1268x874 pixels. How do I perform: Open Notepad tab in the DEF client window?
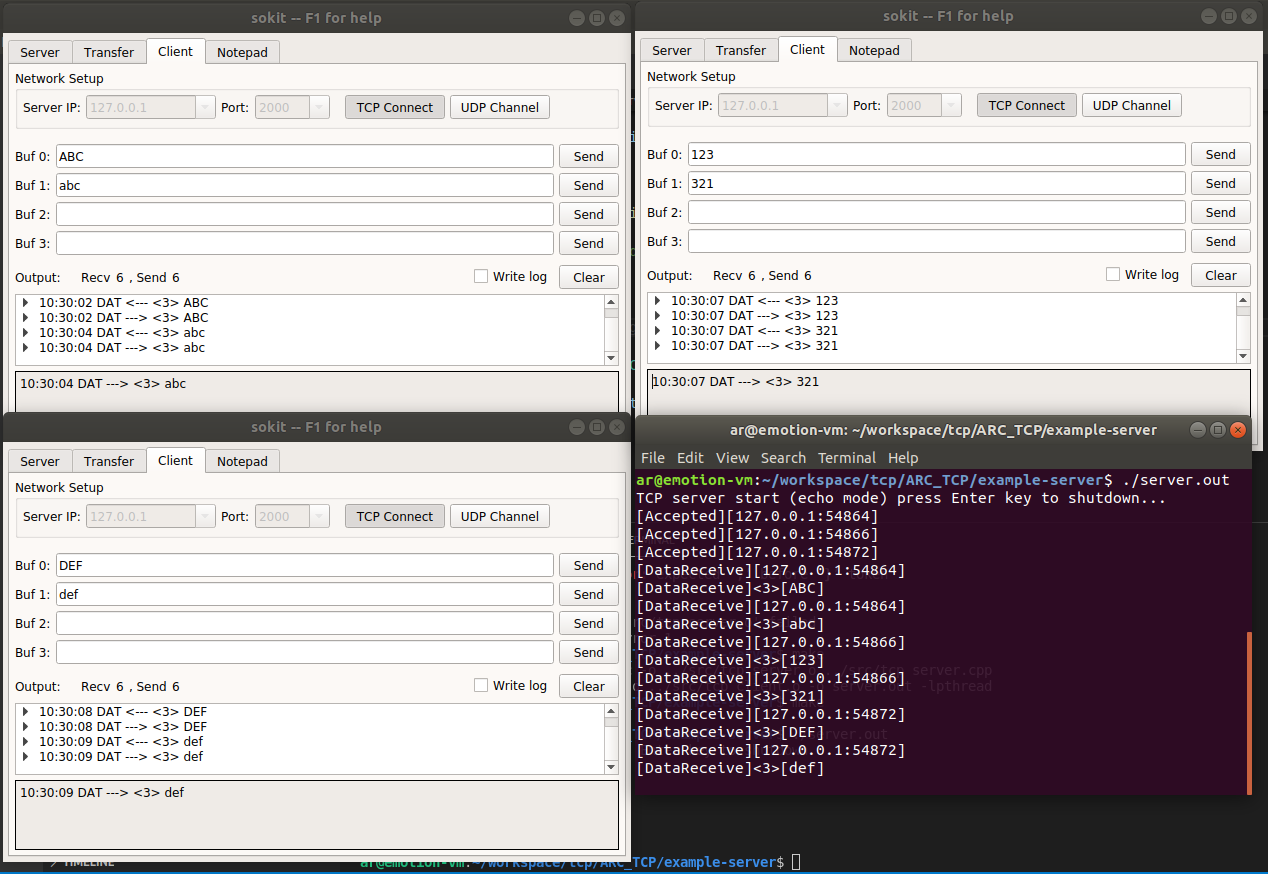pyautogui.click(x=242, y=461)
